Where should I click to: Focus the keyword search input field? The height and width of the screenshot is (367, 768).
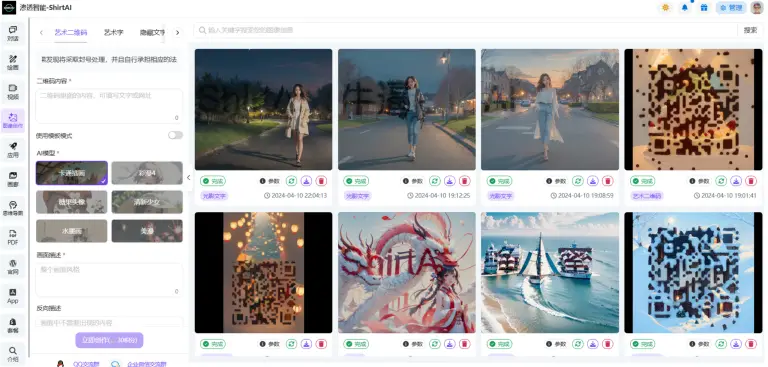click(x=465, y=30)
